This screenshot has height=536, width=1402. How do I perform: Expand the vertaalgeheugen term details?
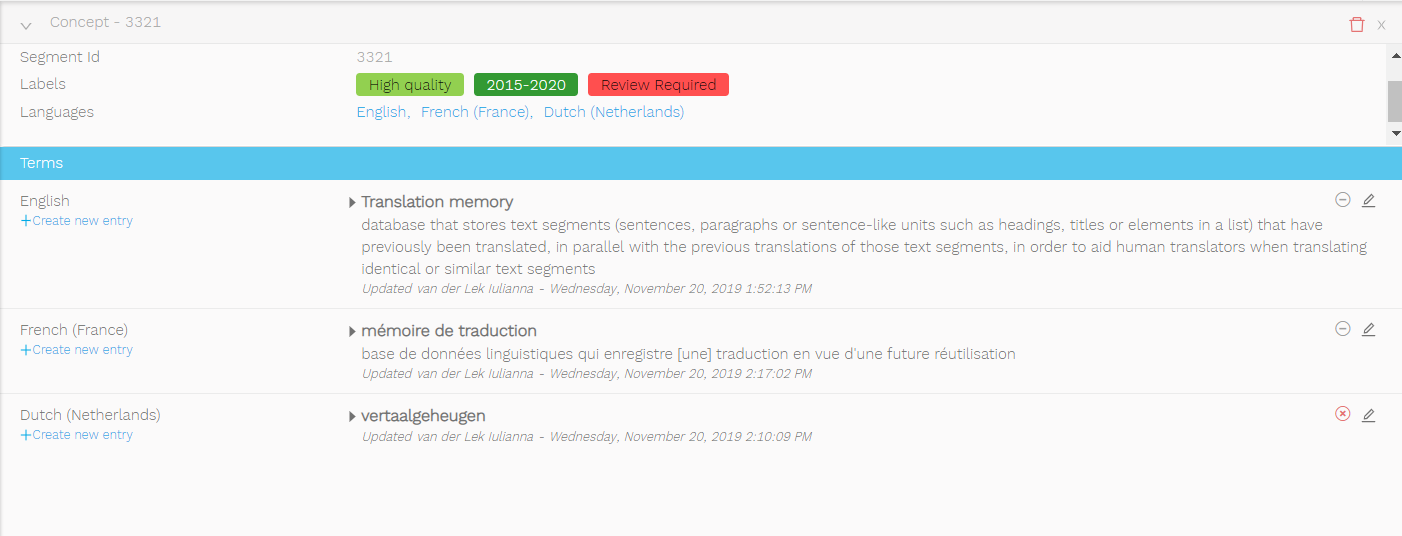pyautogui.click(x=352, y=416)
